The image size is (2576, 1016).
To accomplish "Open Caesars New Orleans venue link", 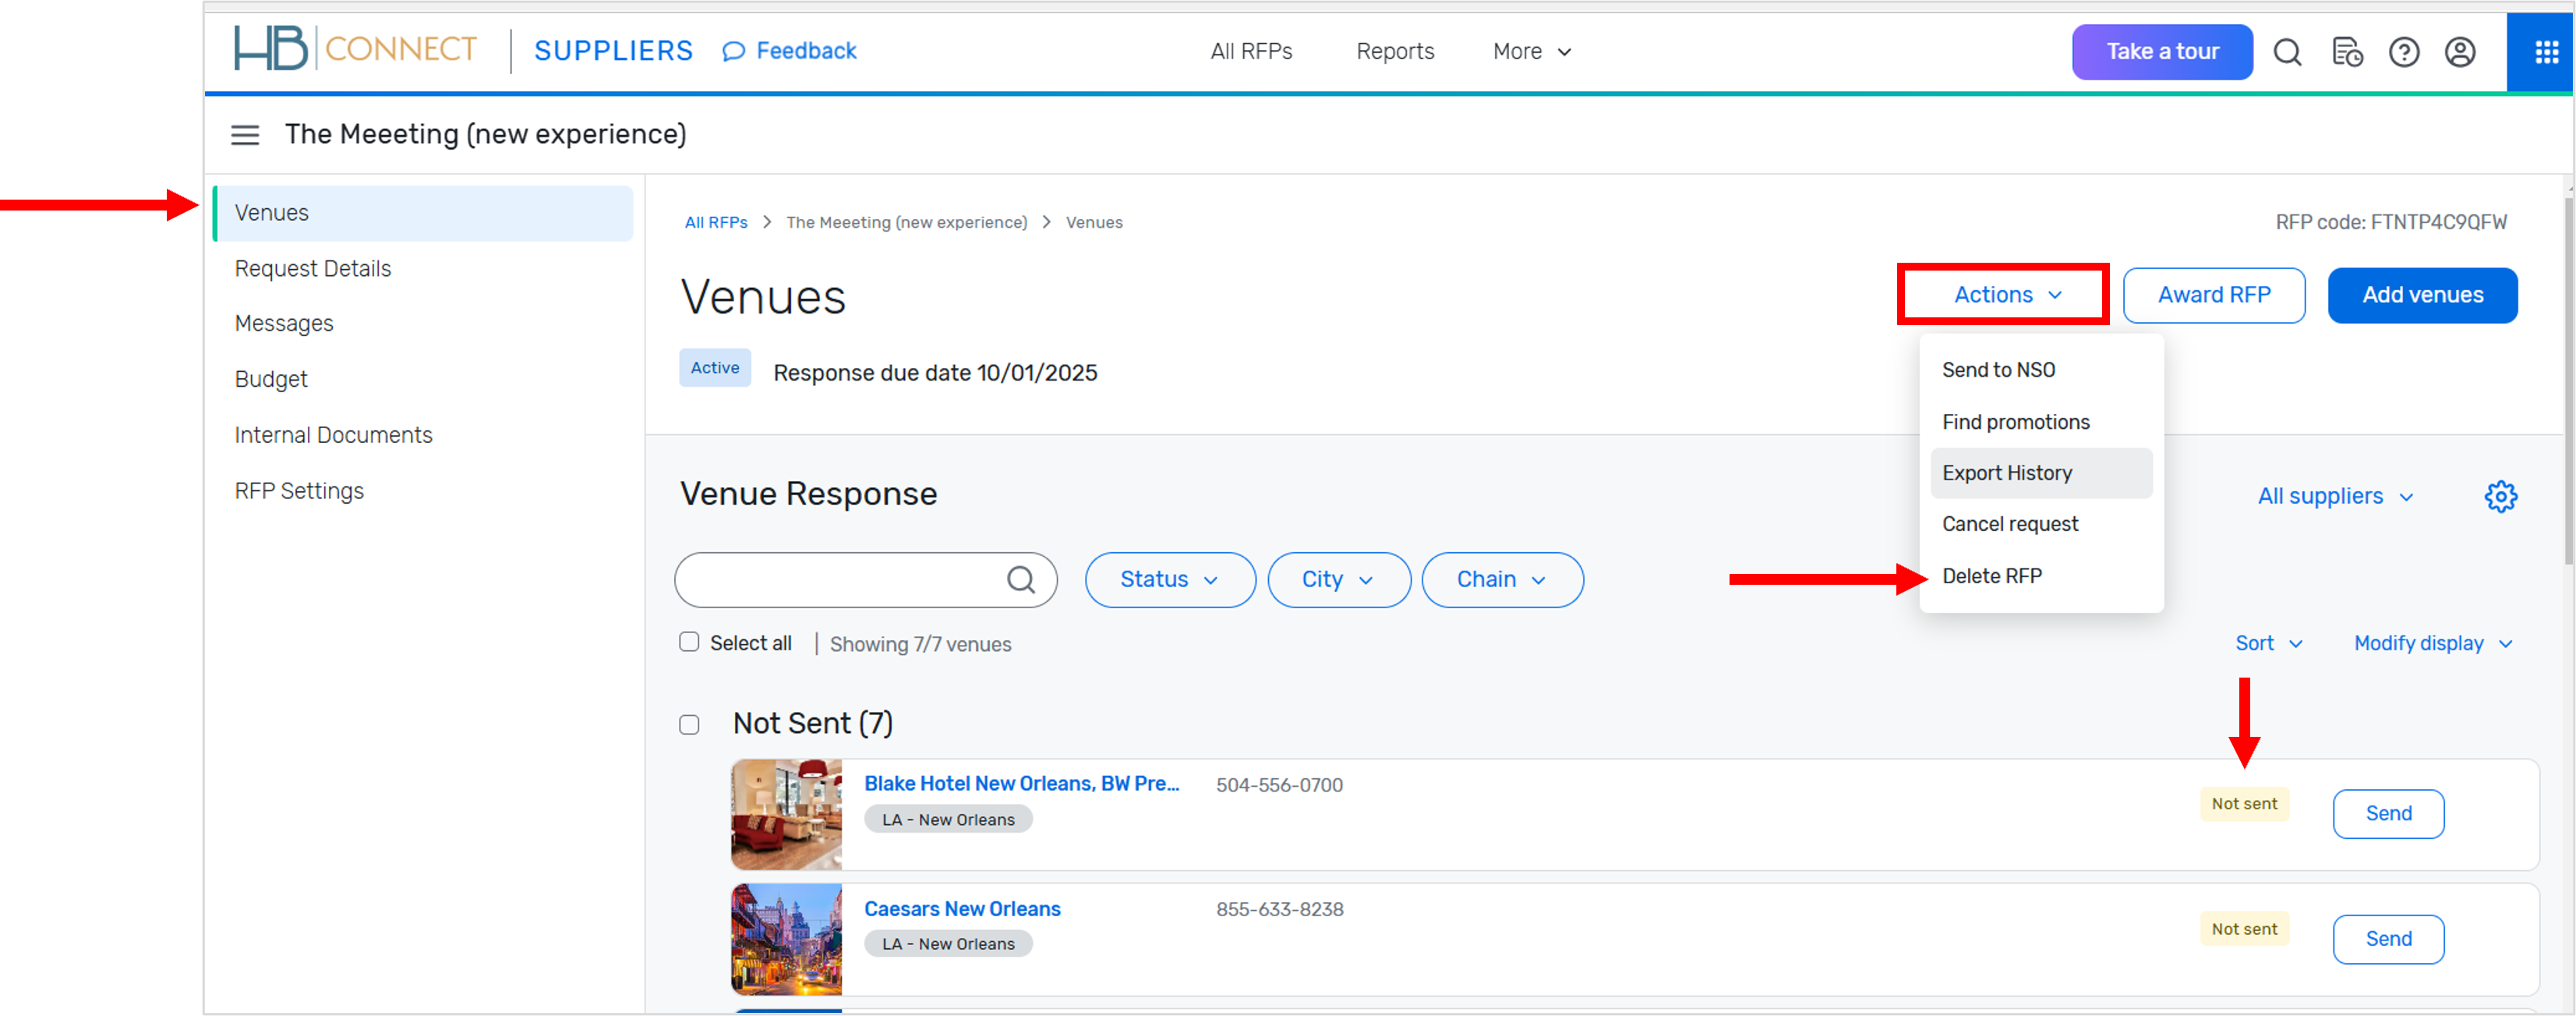I will (x=962, y=909).
